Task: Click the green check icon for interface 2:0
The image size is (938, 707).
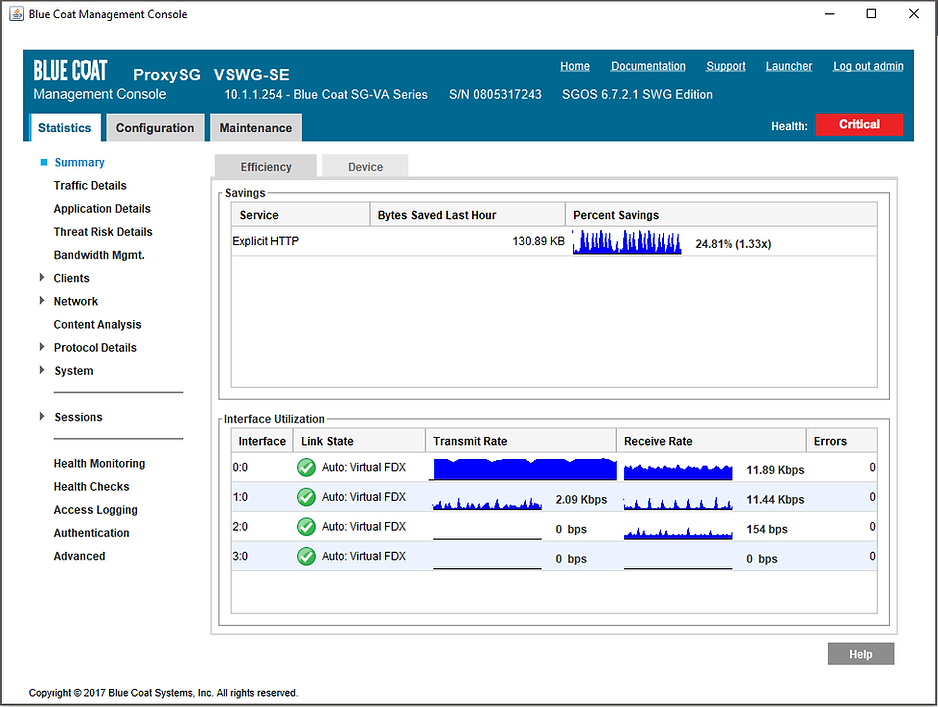Action: 306,527
